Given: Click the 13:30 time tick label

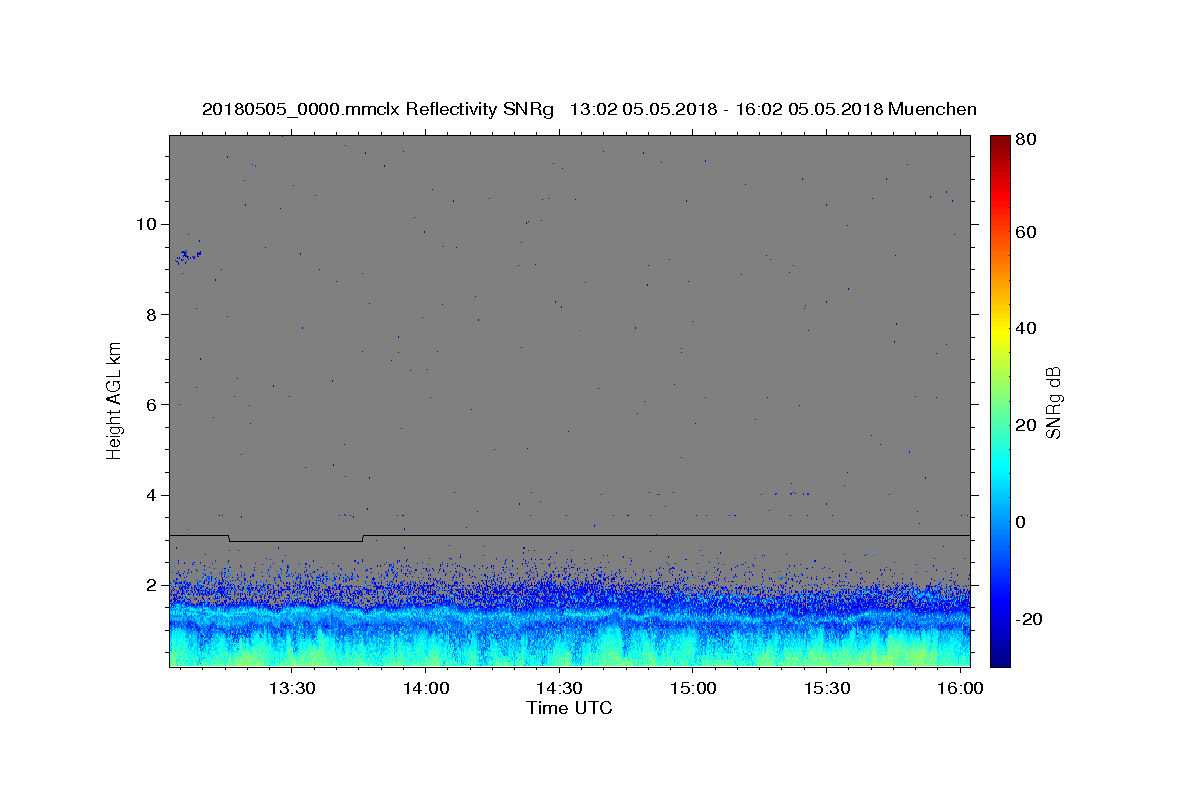Looking at the screenshot, I should (x=292, y=689).
